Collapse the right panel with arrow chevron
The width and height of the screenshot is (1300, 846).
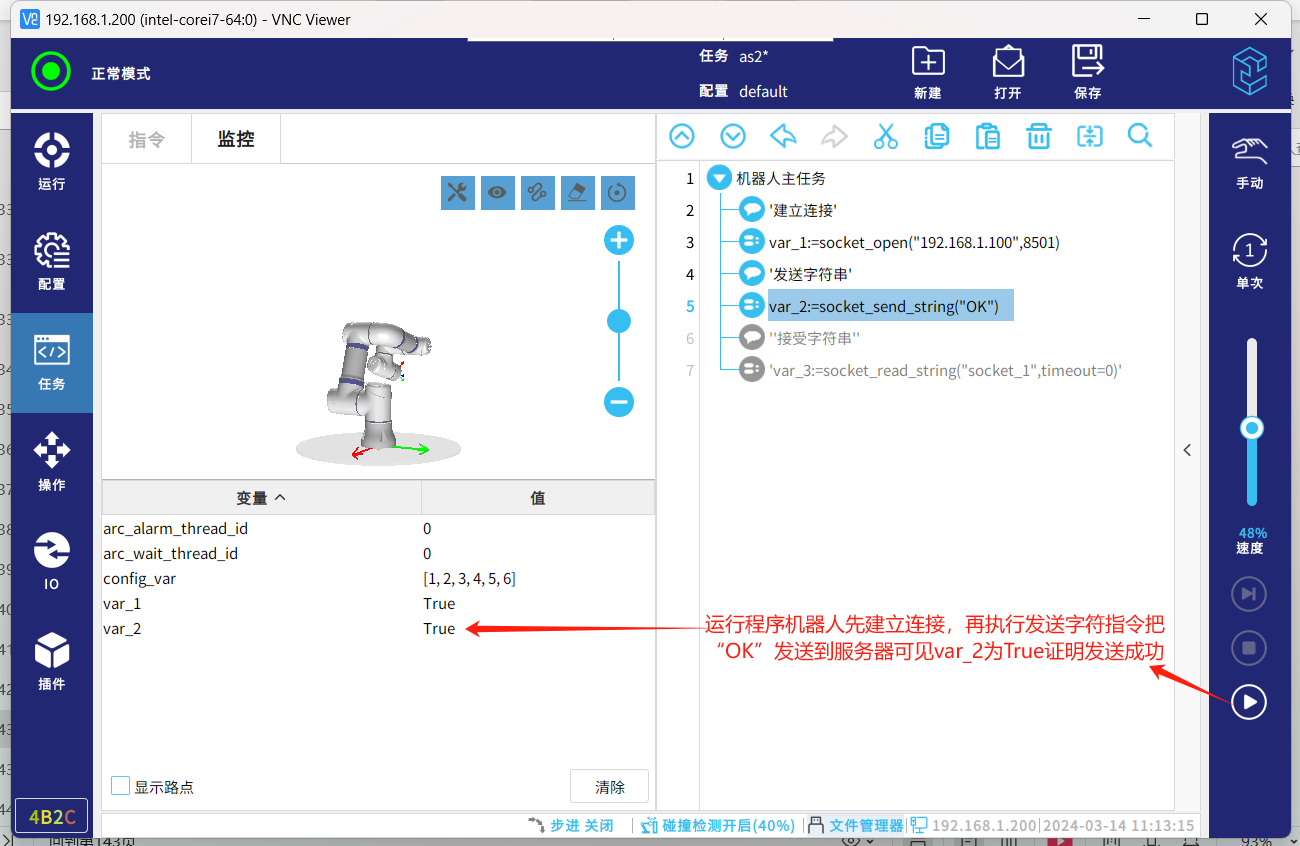pos(1187,450)
